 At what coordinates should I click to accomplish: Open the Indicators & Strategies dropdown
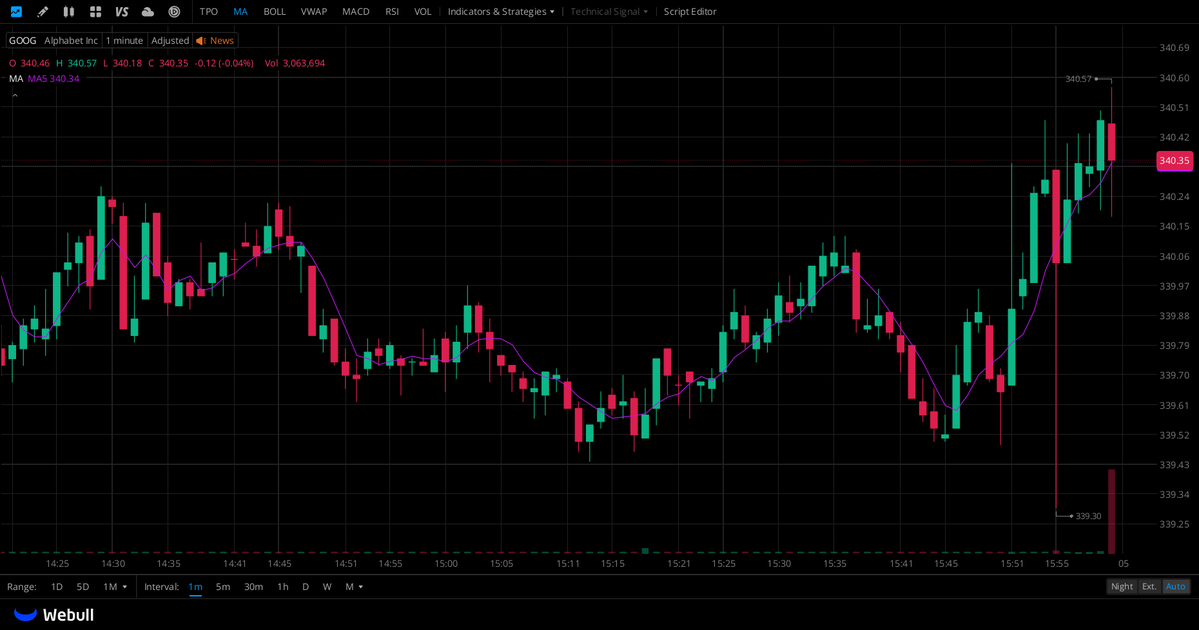tap(501, 11)
